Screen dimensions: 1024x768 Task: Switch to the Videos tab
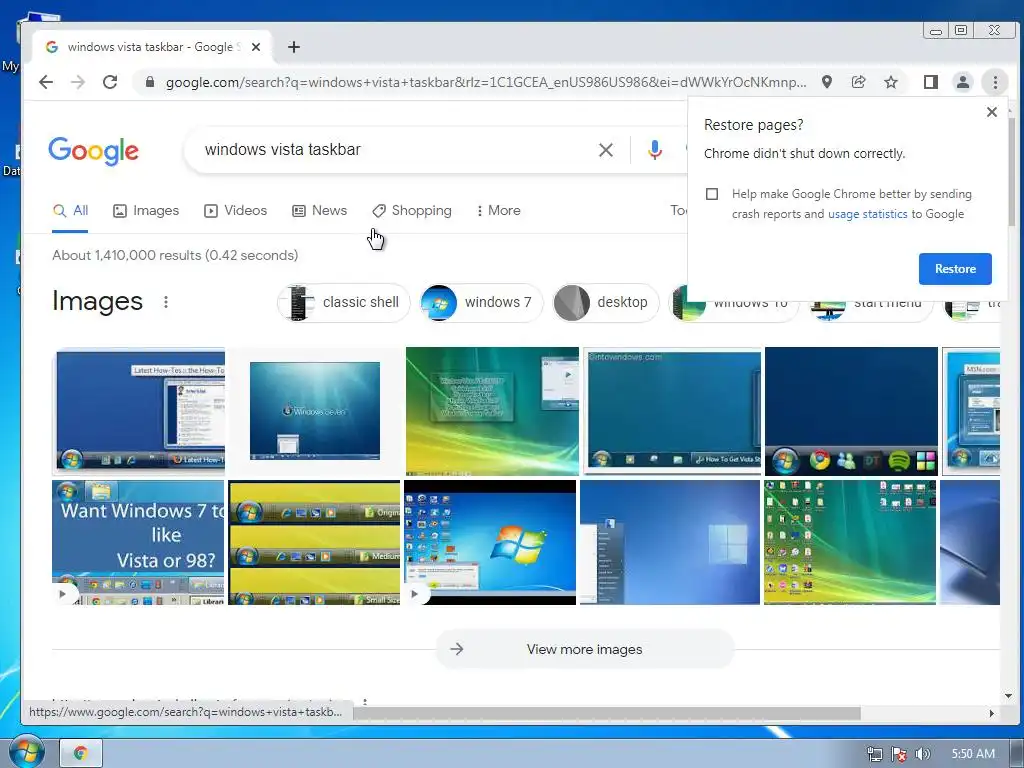pos(236,211)
